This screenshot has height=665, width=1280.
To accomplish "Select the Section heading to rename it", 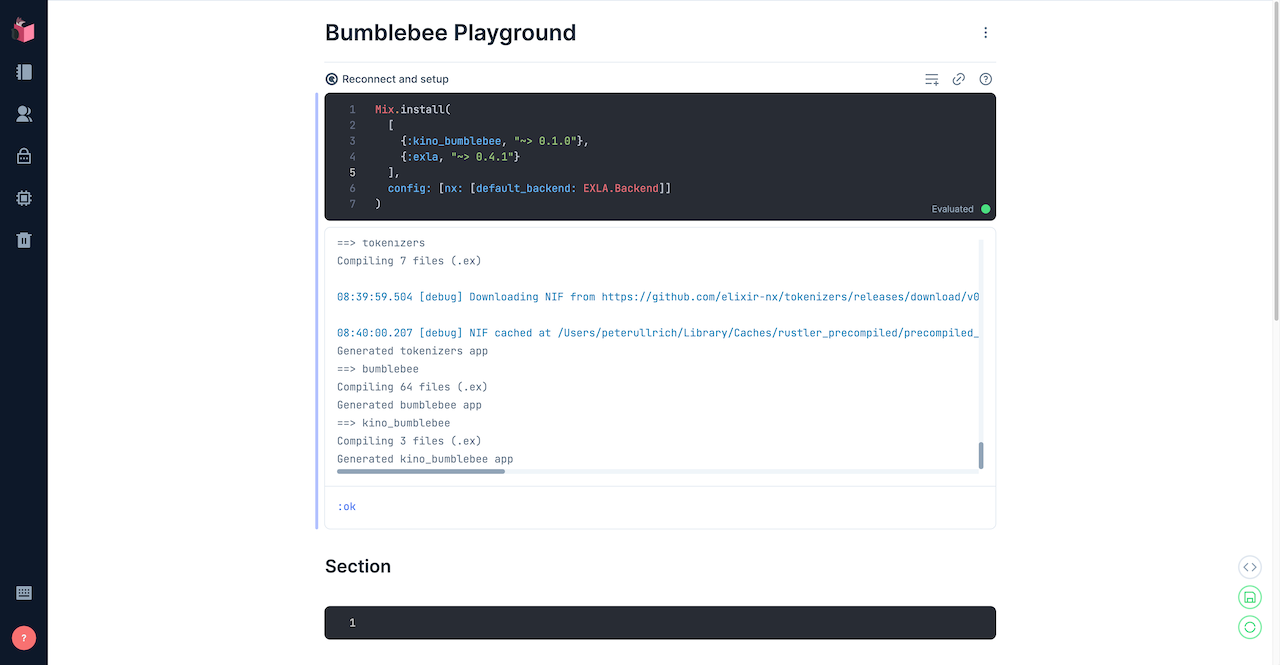I will click(358, 566).
